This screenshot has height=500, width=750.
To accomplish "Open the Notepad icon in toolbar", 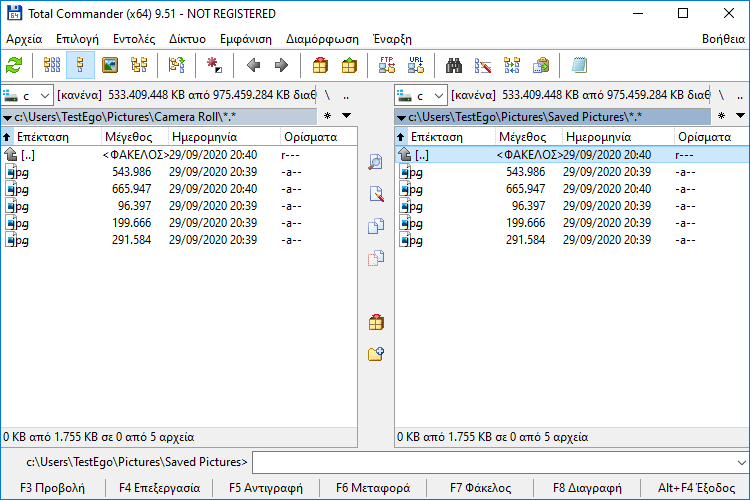I will [x=579, y=65].
